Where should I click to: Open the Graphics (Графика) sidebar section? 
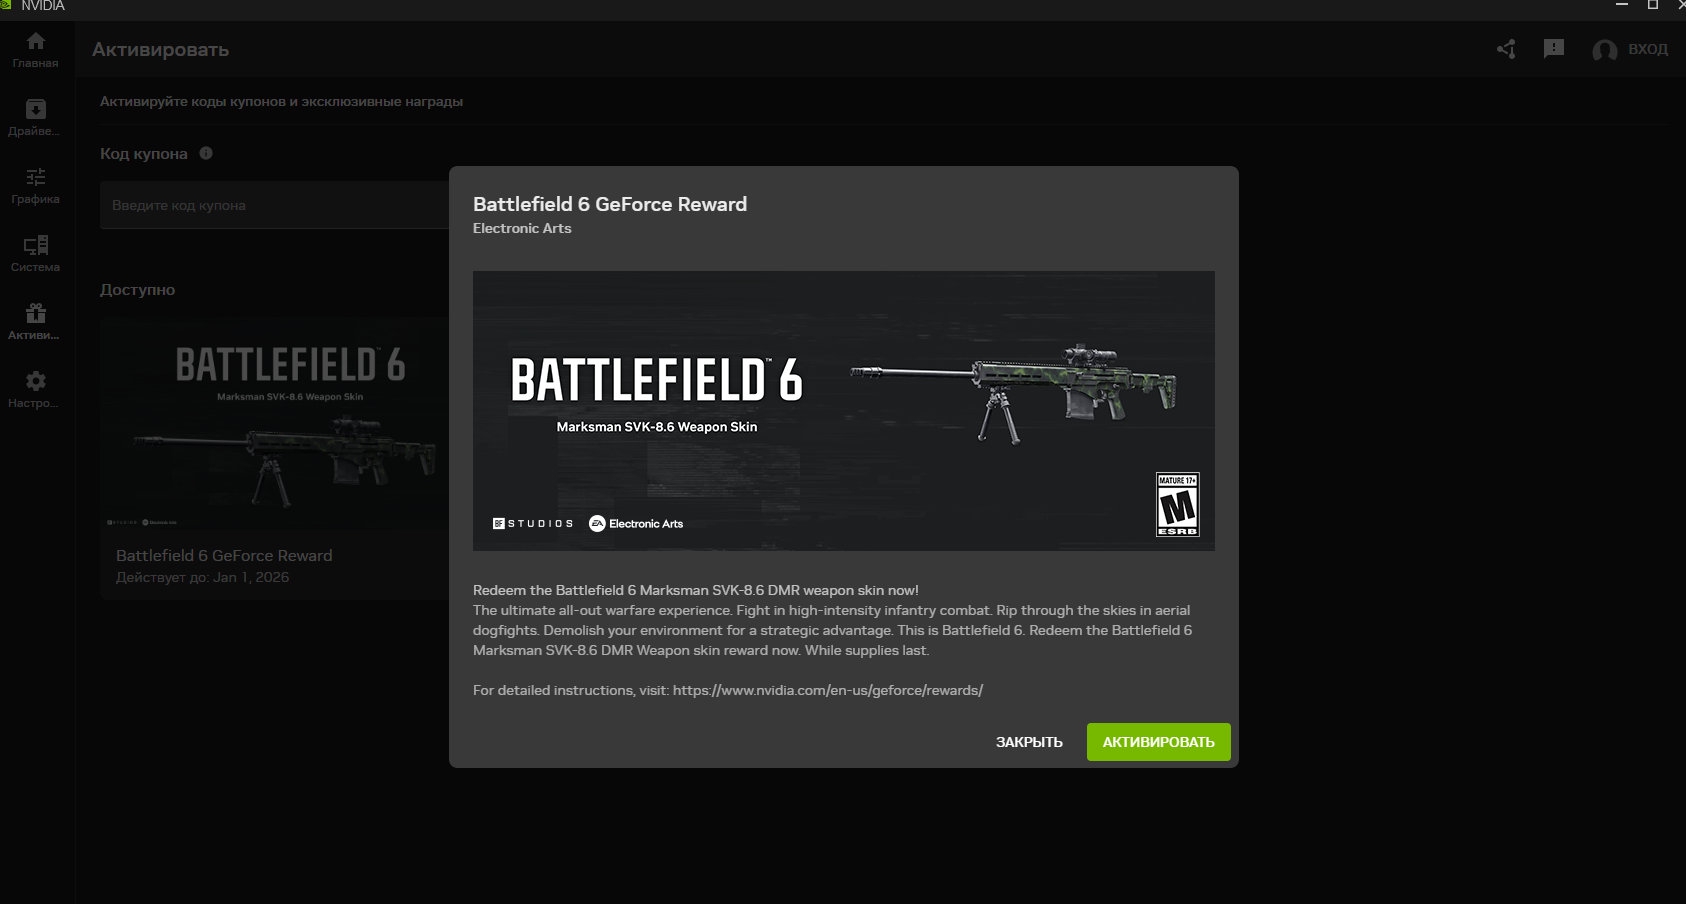[x=36, y=186]
